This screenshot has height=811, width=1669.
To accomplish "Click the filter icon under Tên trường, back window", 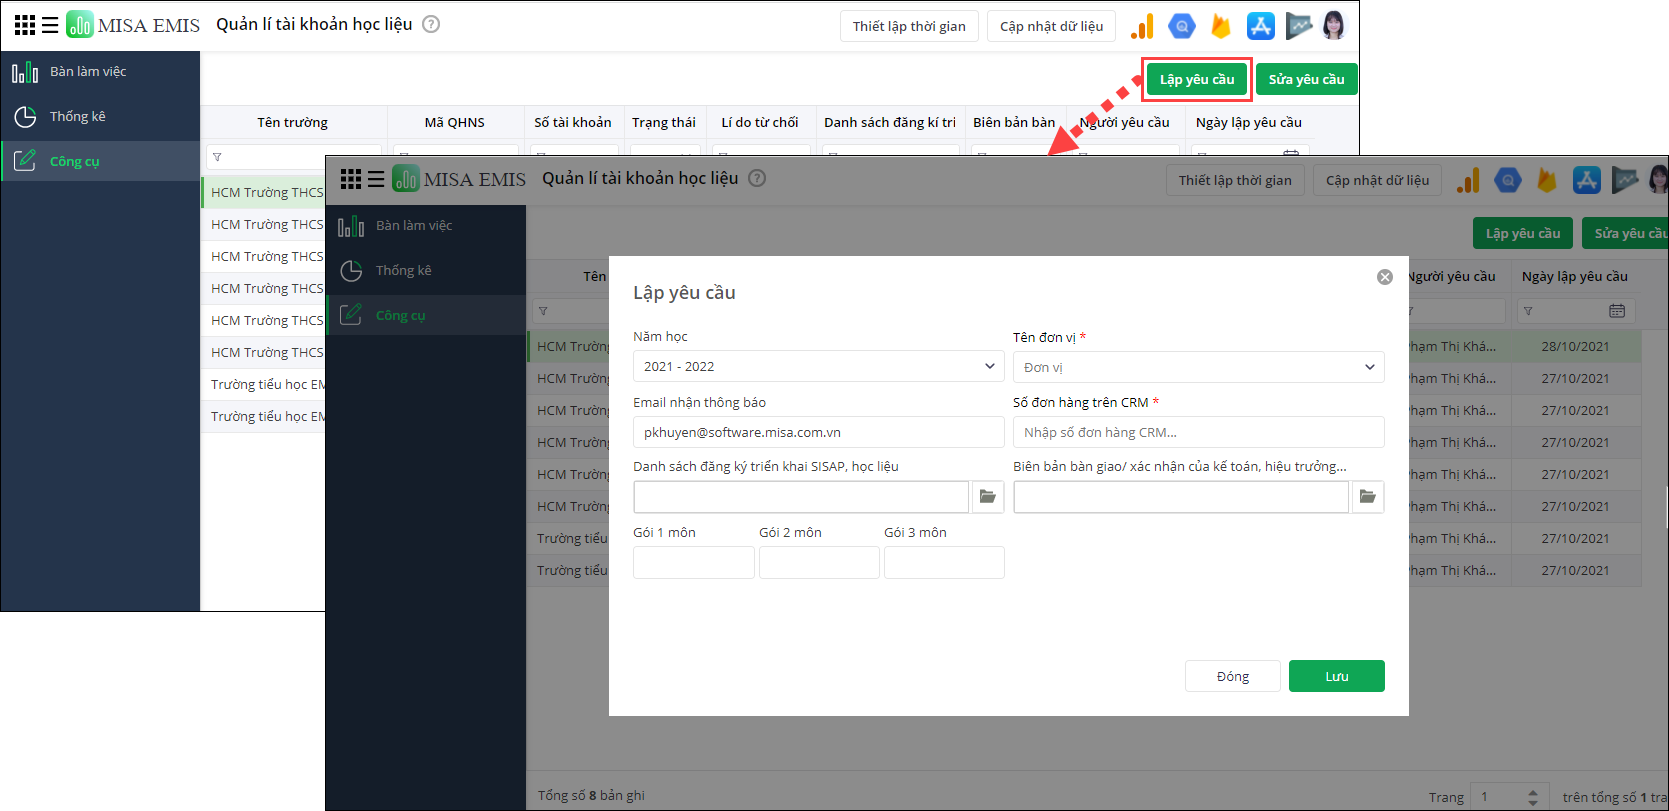I will pos(217,157).
